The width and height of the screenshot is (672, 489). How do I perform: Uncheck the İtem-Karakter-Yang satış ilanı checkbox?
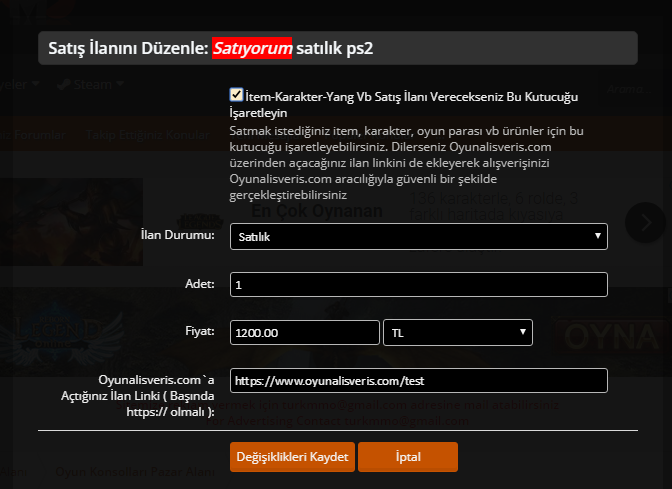coord(236,95)
